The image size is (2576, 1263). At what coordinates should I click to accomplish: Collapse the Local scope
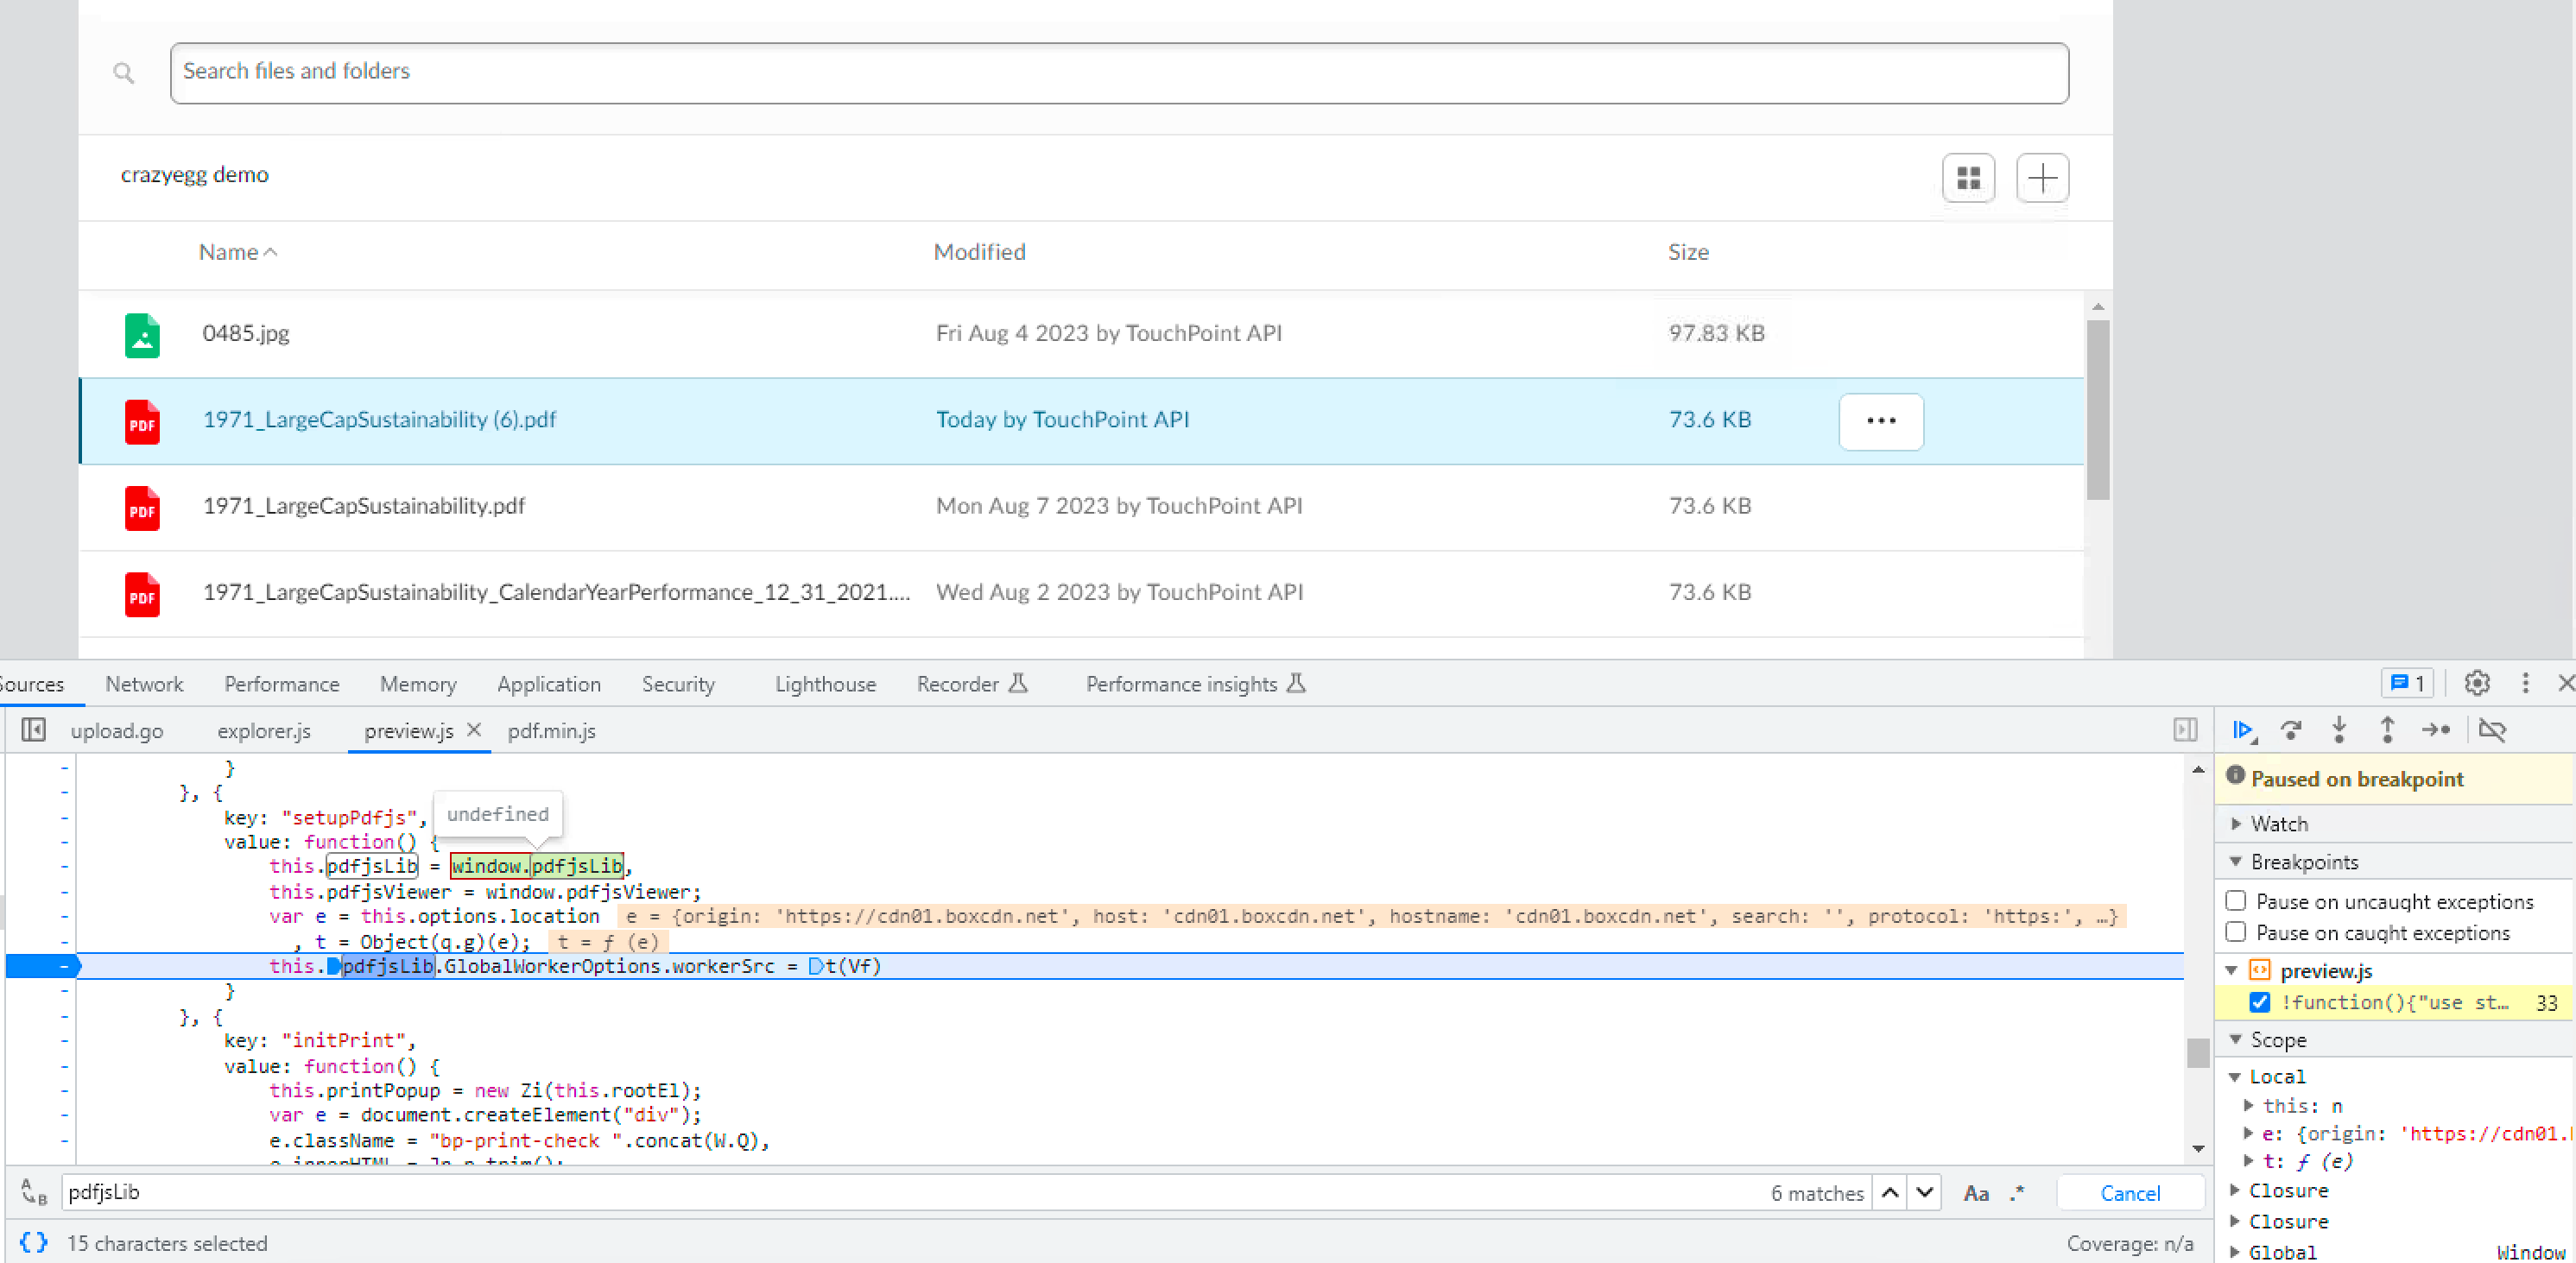(2234, 1077)
